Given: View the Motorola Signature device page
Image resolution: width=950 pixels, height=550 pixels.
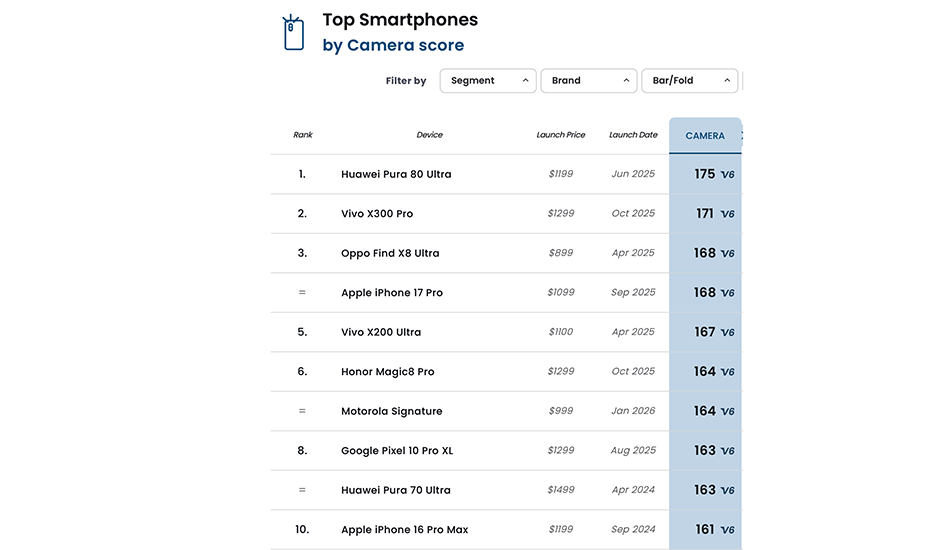Looking at the screenshot, I should (x=391, y=411).
